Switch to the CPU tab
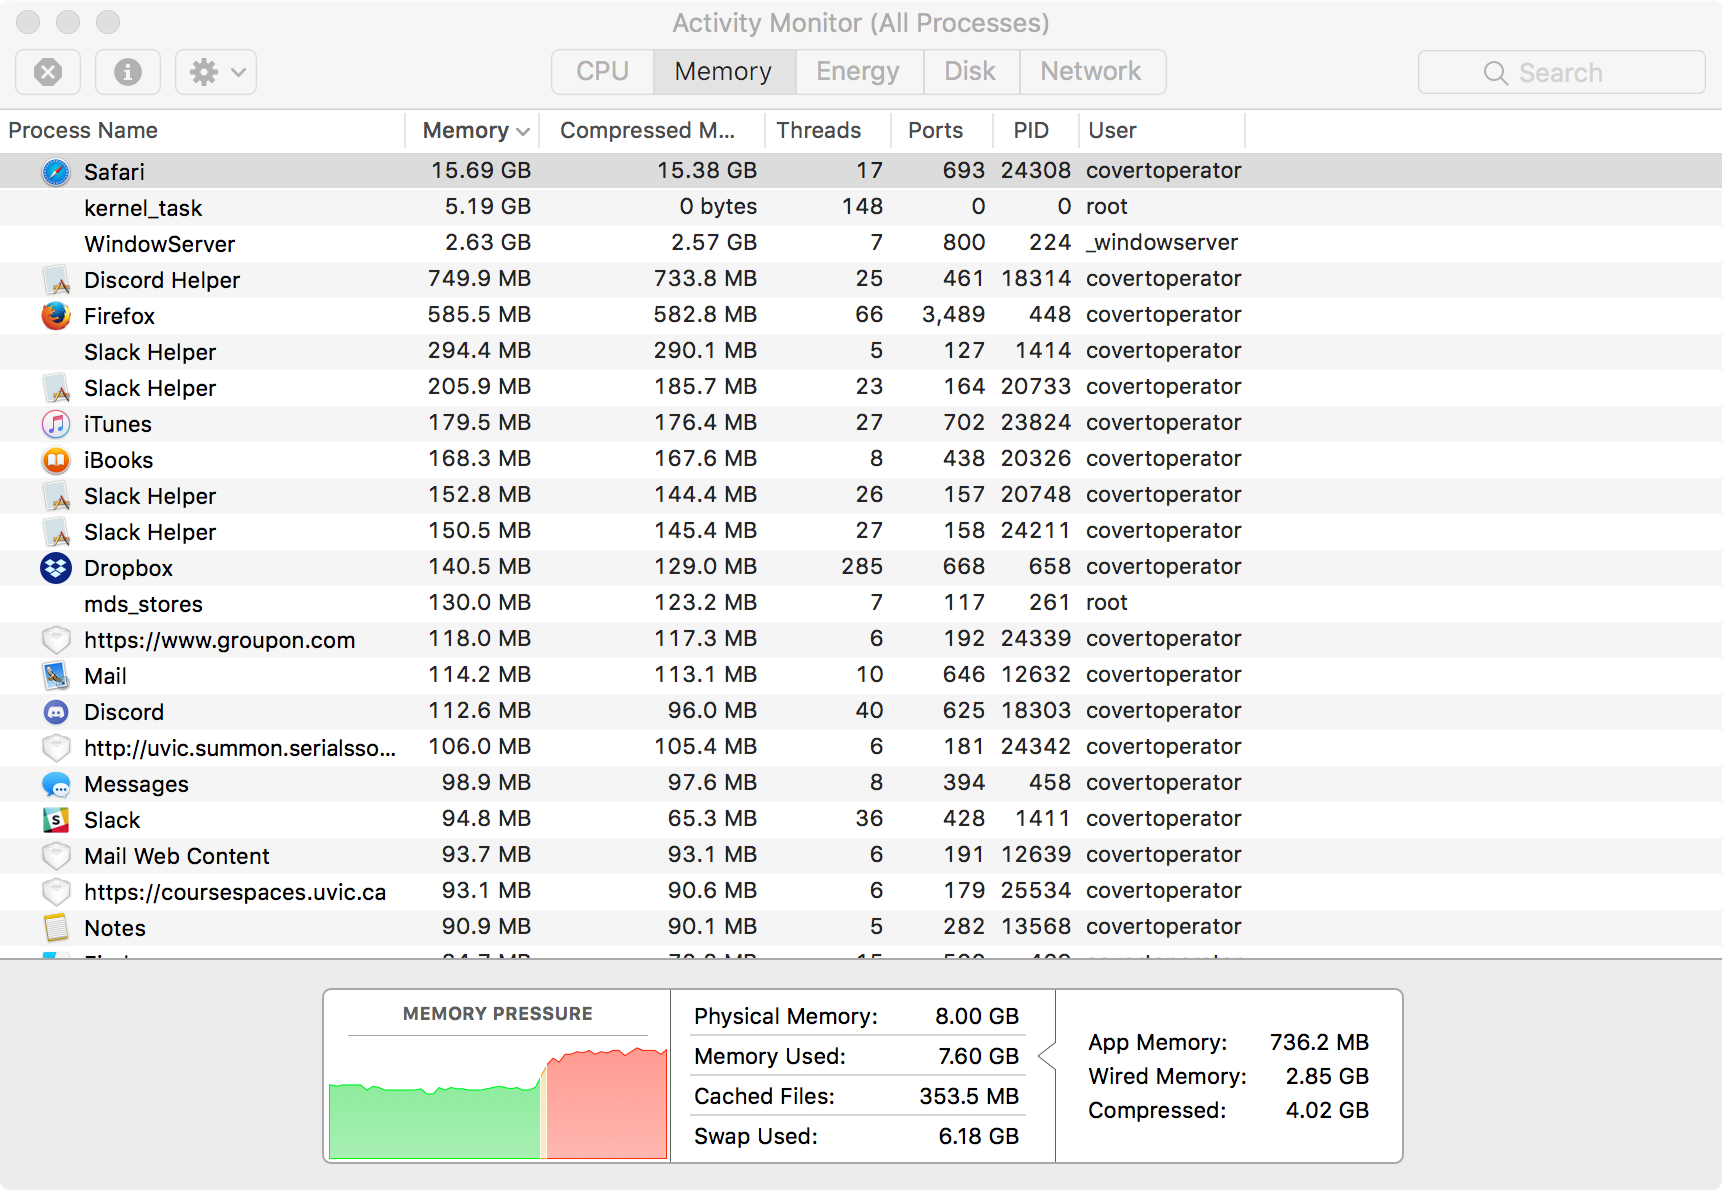 (x=601, y=71)
